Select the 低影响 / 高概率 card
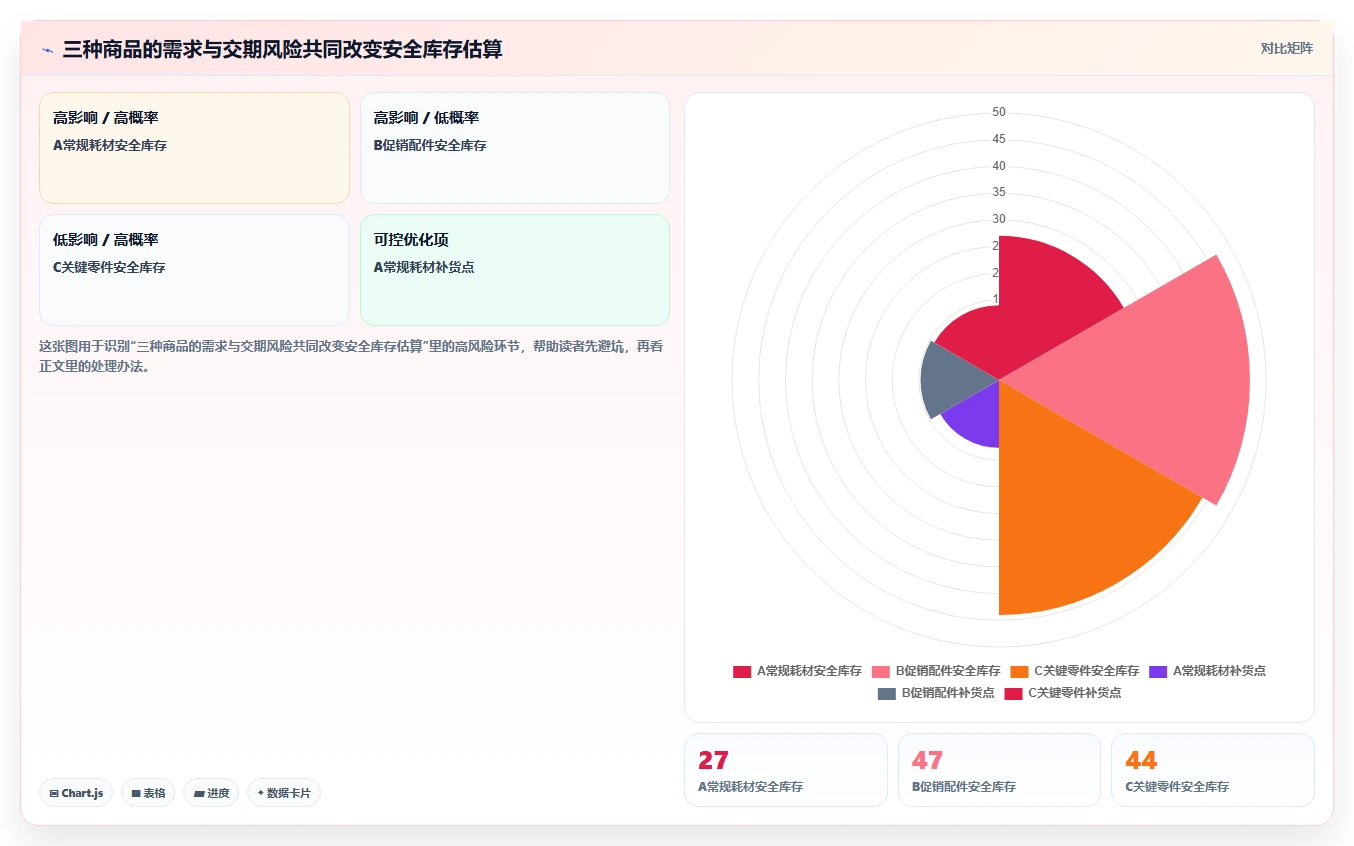Viewport: 1354px width, 846px height. (x=194, y=270)
